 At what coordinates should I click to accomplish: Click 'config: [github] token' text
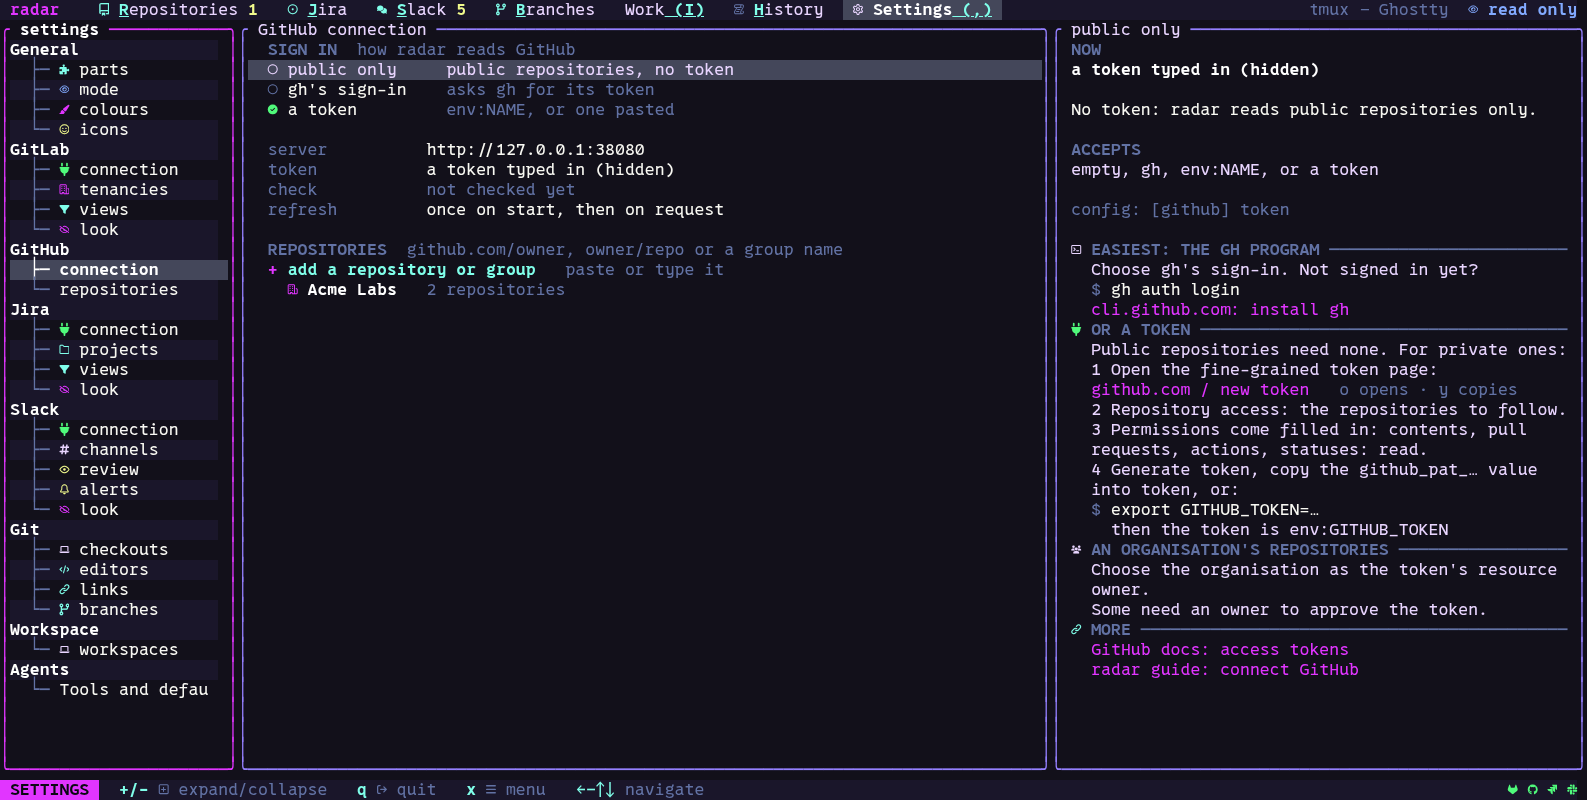coord(1180,210)
